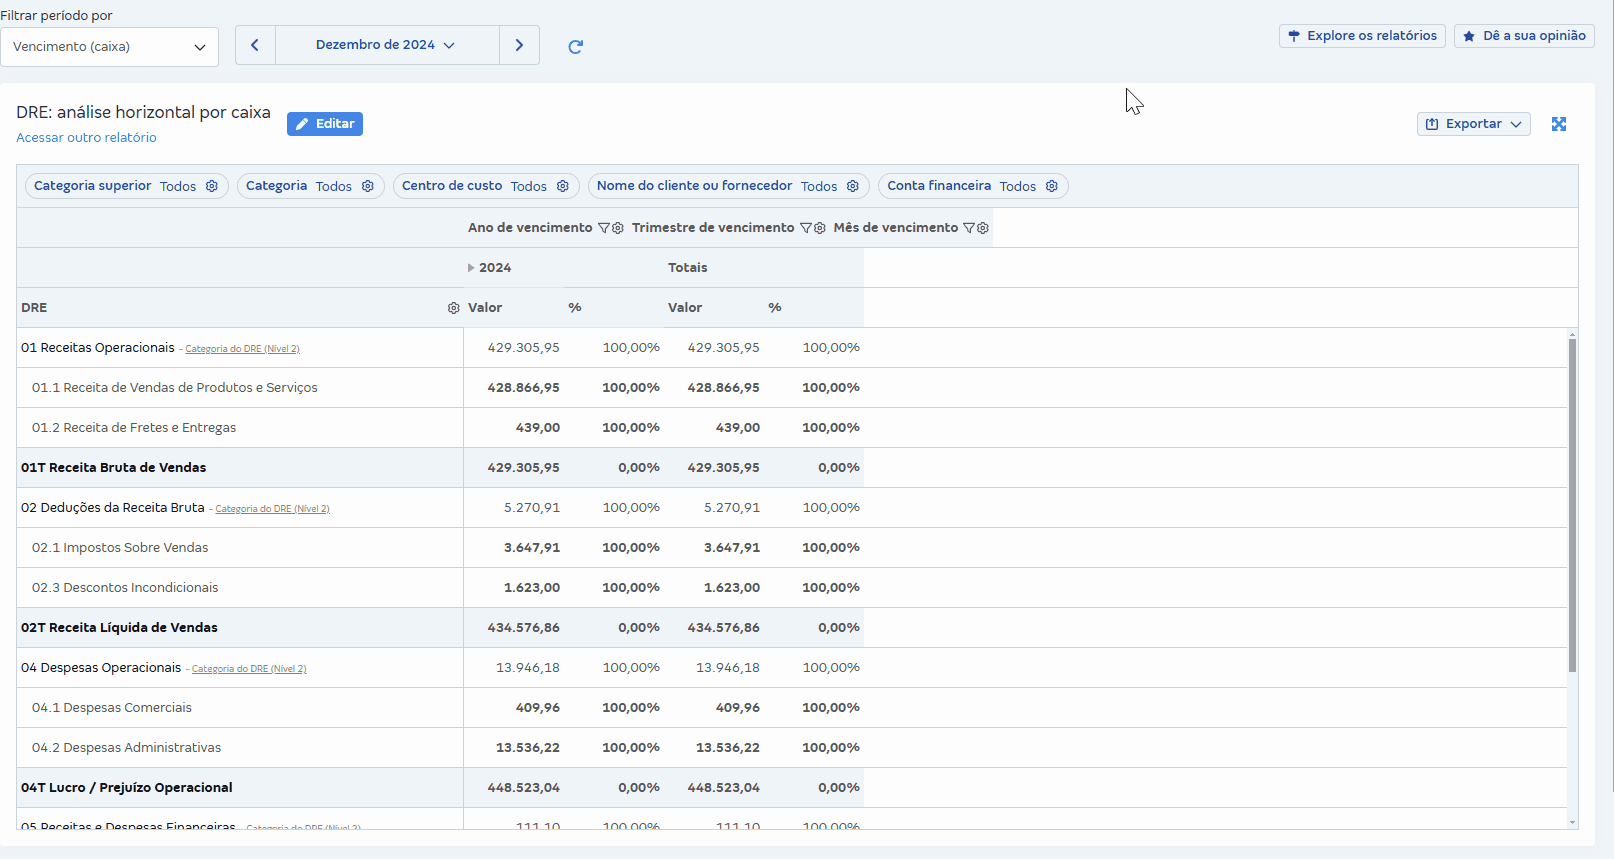The image size is (1614, 859).
Task: Click the table vertical scrollbar
Action: coord(1572,505)
